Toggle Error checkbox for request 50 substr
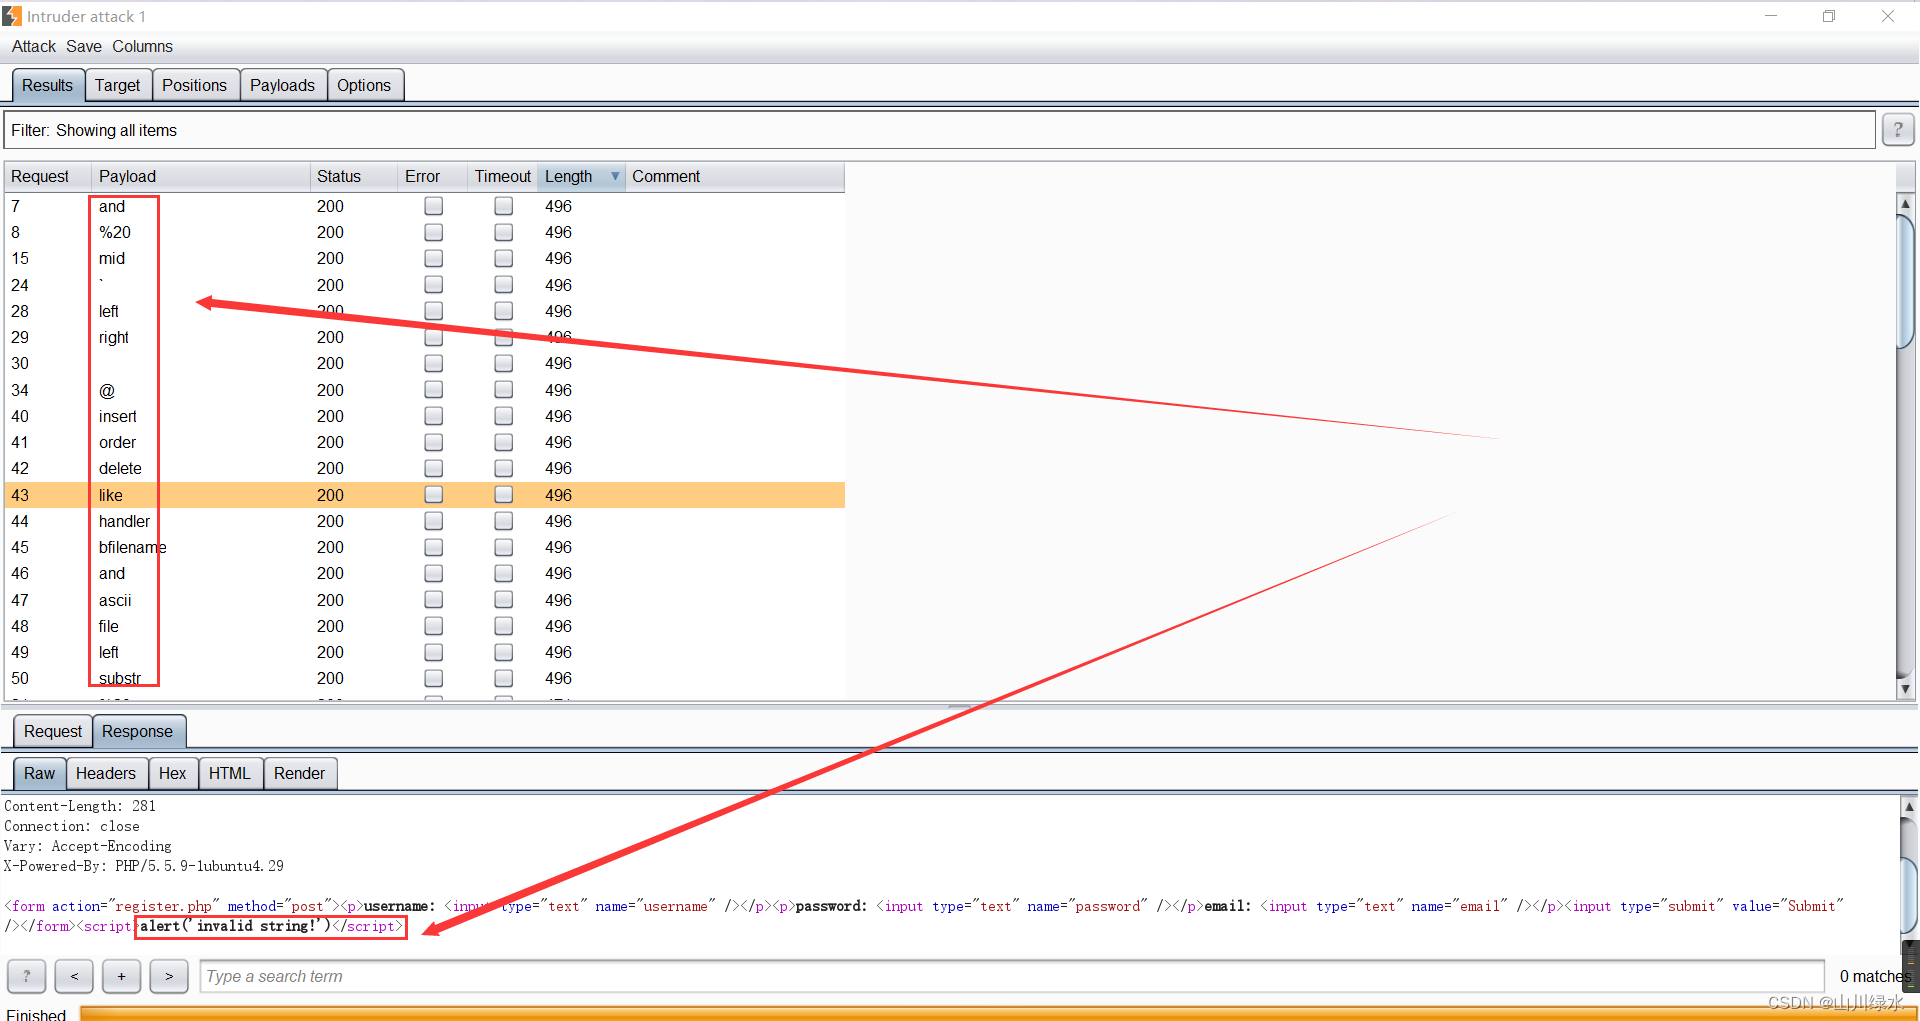This screenshot has width=1920, height=1021. click(433, 678)
